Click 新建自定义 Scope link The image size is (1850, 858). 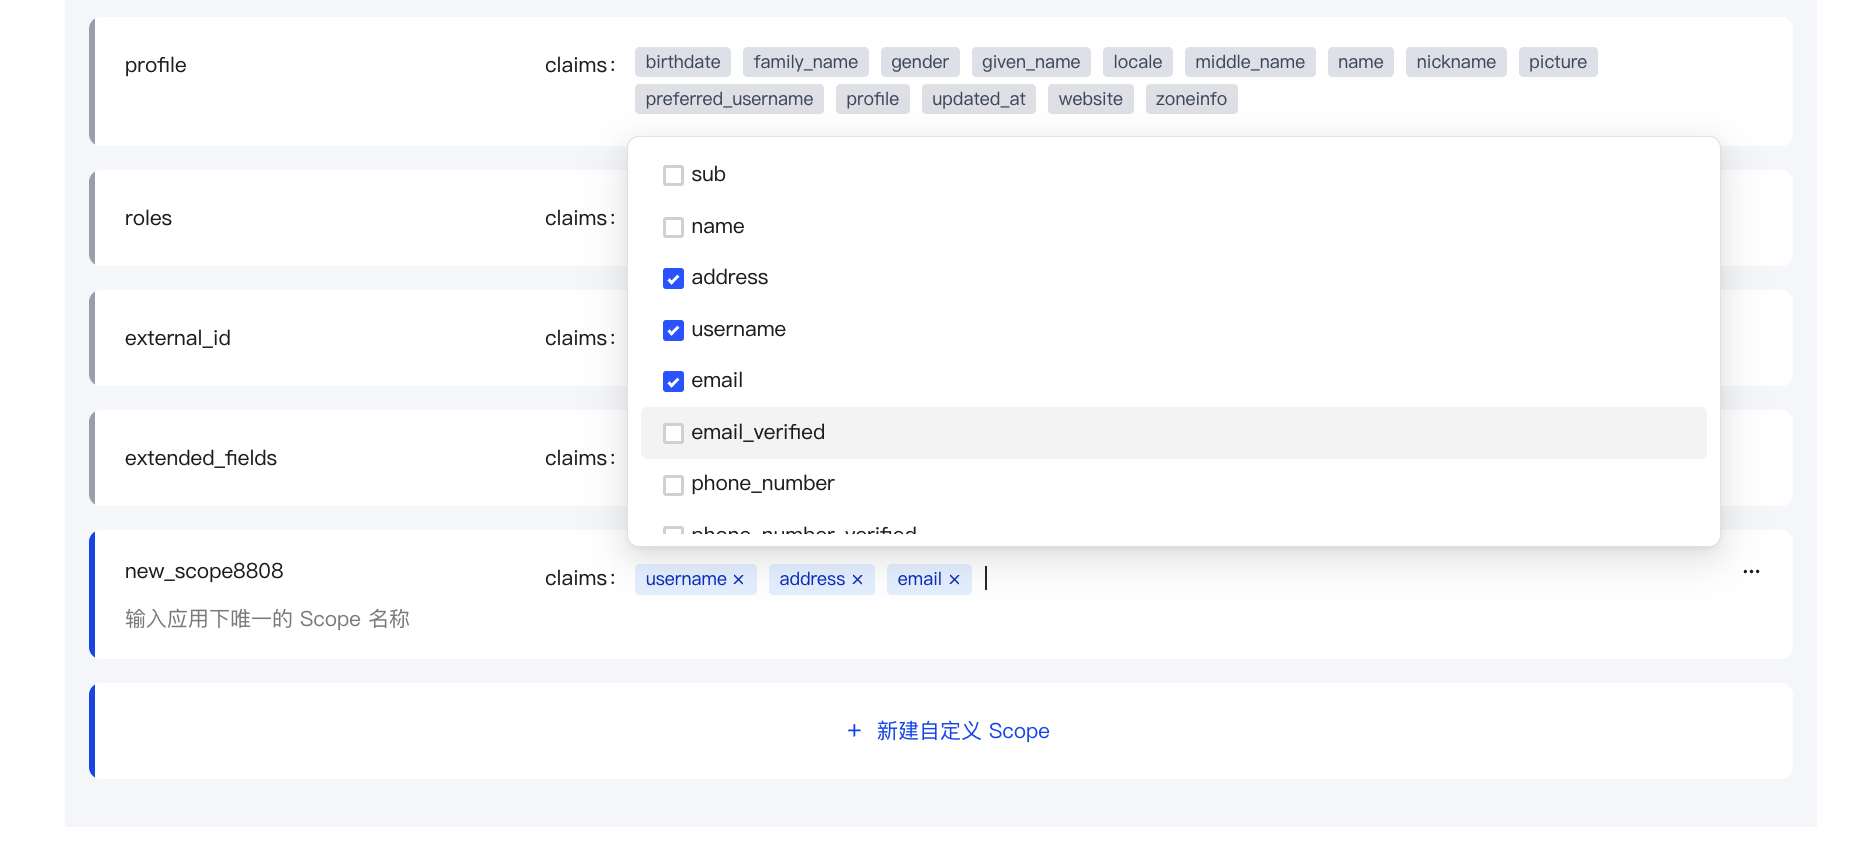962,731
